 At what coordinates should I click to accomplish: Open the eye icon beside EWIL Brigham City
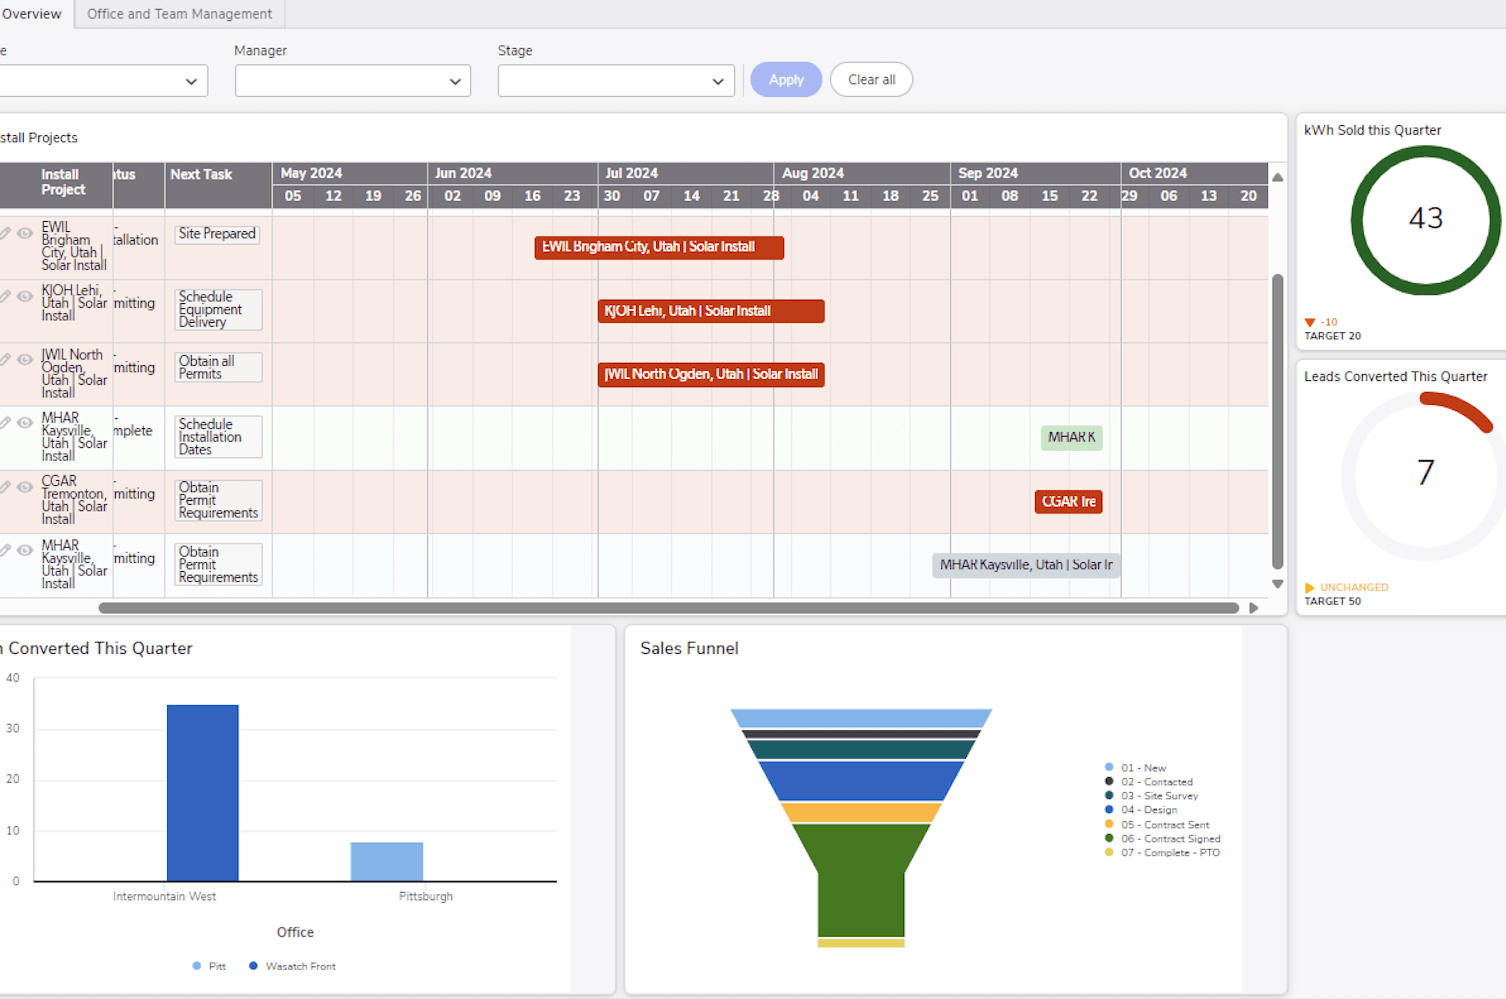click(x=24, y=232)
